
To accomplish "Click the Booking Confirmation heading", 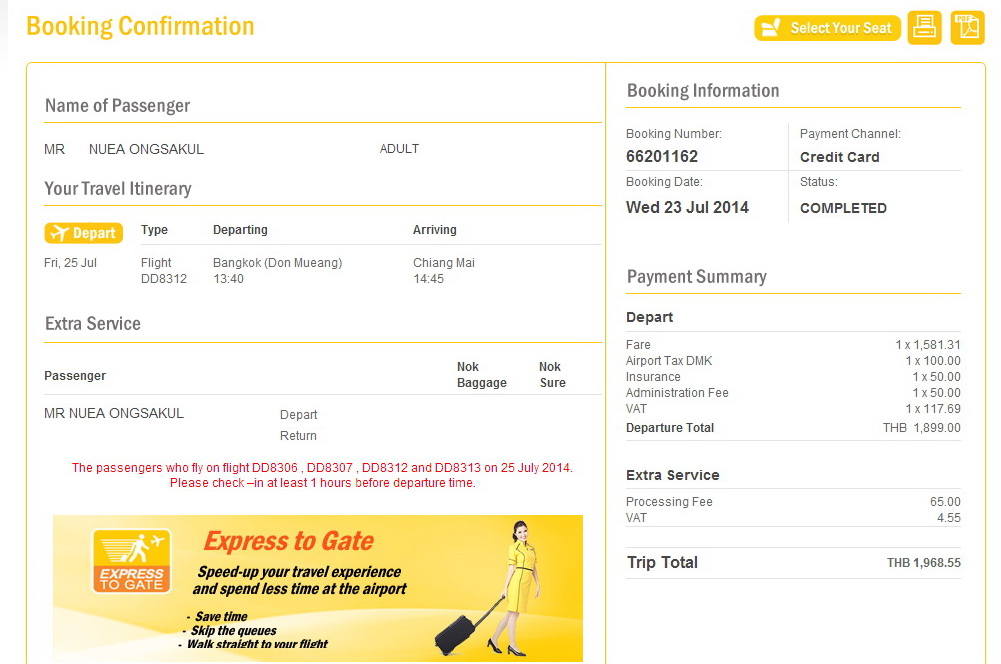I will 140,26.
